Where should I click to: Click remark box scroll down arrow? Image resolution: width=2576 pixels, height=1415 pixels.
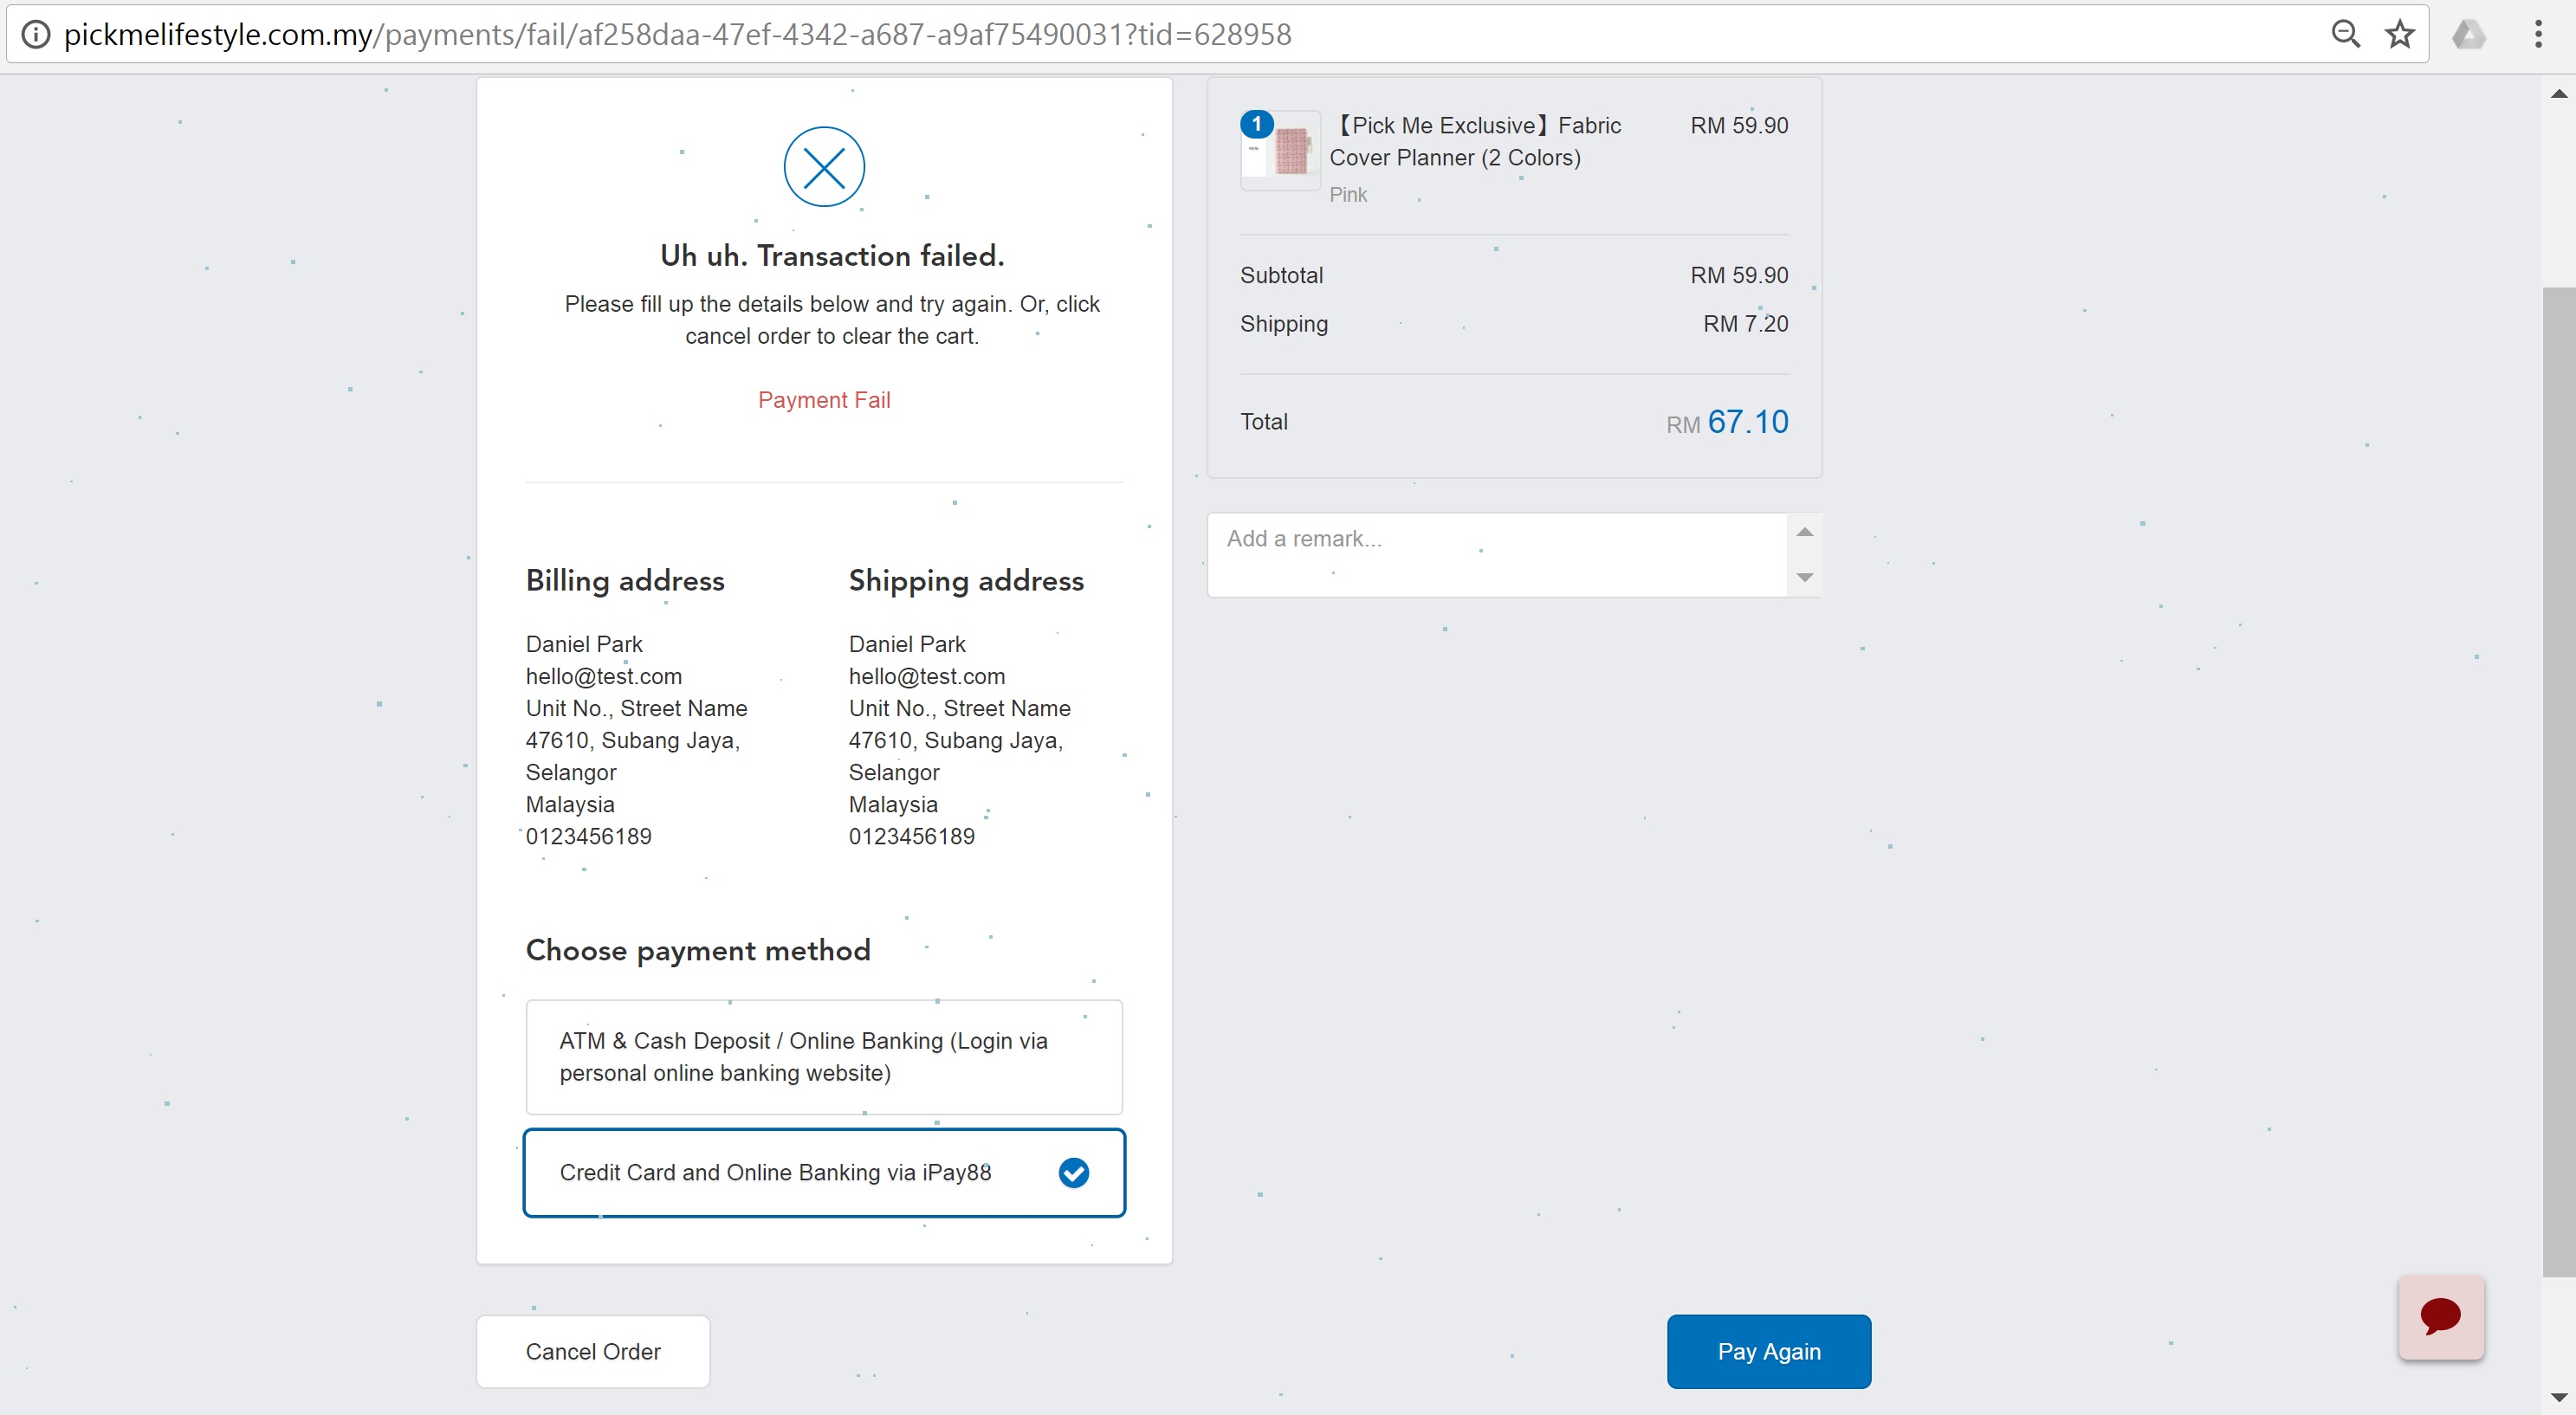click(x=1804, y=578)
